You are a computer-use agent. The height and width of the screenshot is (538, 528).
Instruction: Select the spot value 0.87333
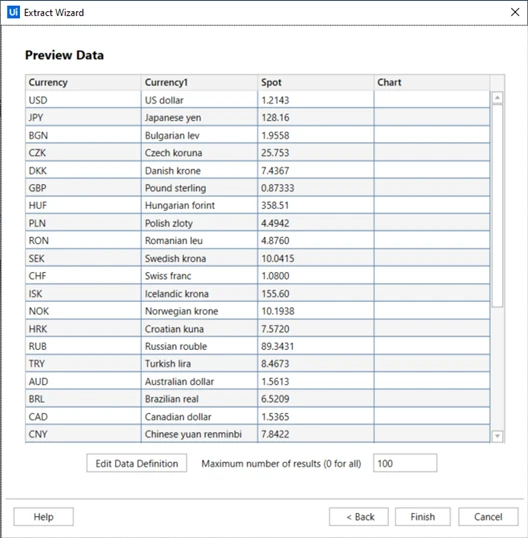click(x=316, y=188)
